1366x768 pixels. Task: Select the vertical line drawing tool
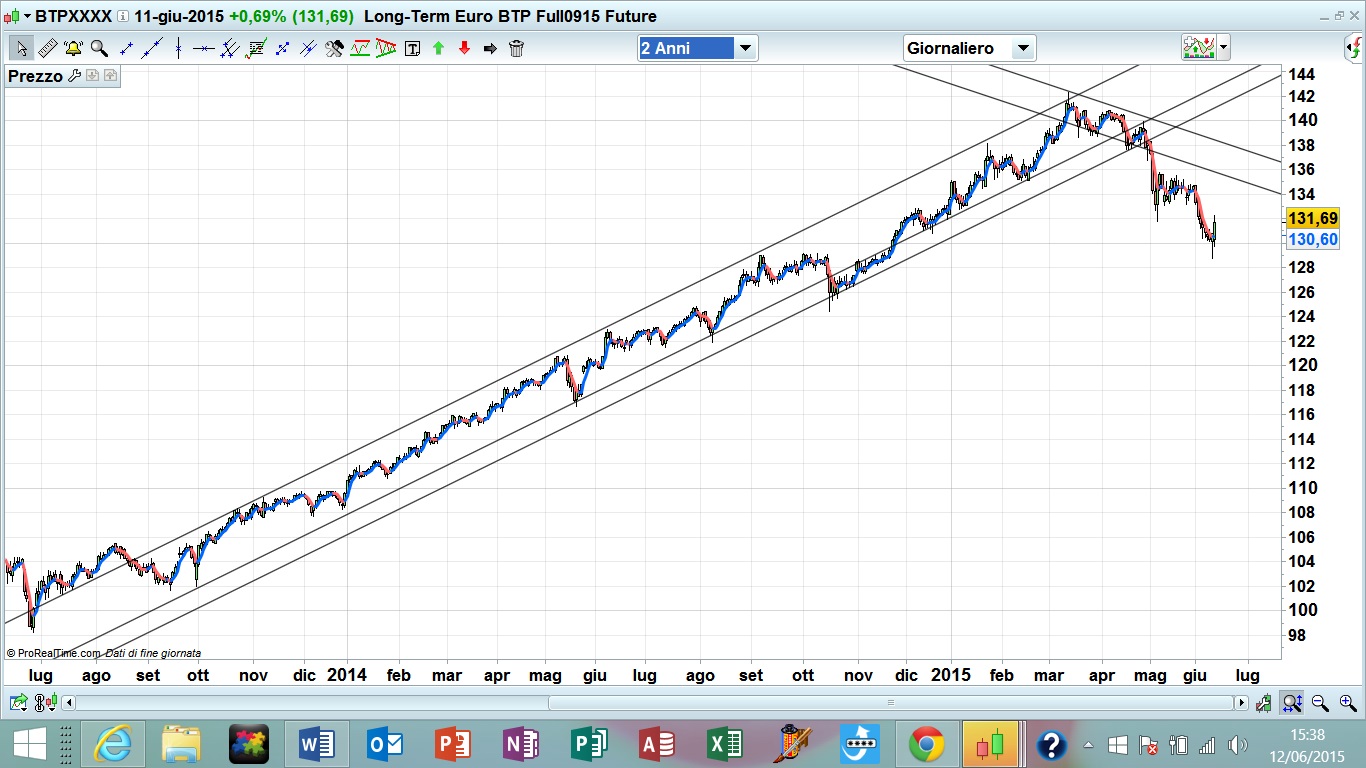click(178, 48)
